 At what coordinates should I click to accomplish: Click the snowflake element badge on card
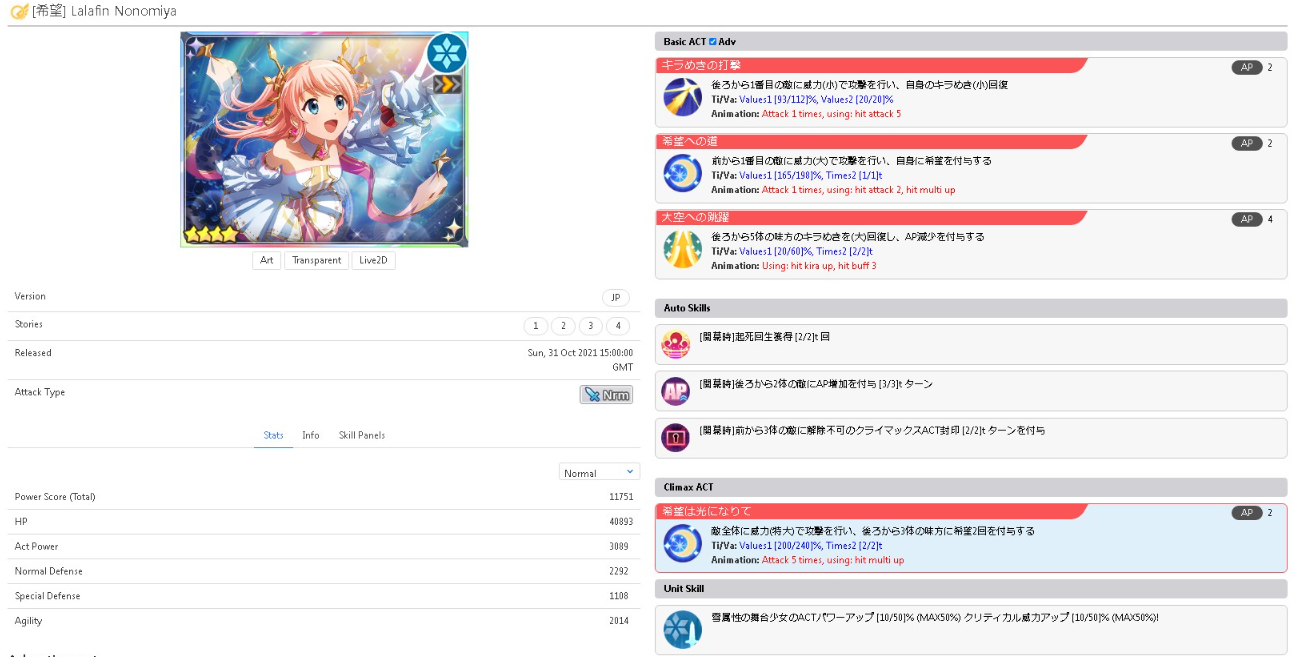tap(446, 53)
